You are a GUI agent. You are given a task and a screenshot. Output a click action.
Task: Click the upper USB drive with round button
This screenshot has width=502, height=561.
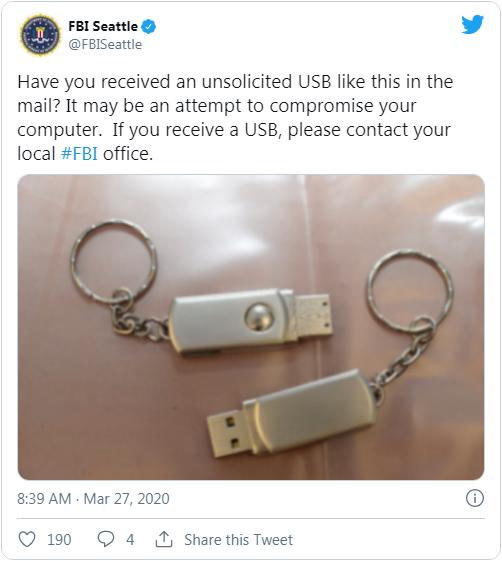[x=250, y=321]
